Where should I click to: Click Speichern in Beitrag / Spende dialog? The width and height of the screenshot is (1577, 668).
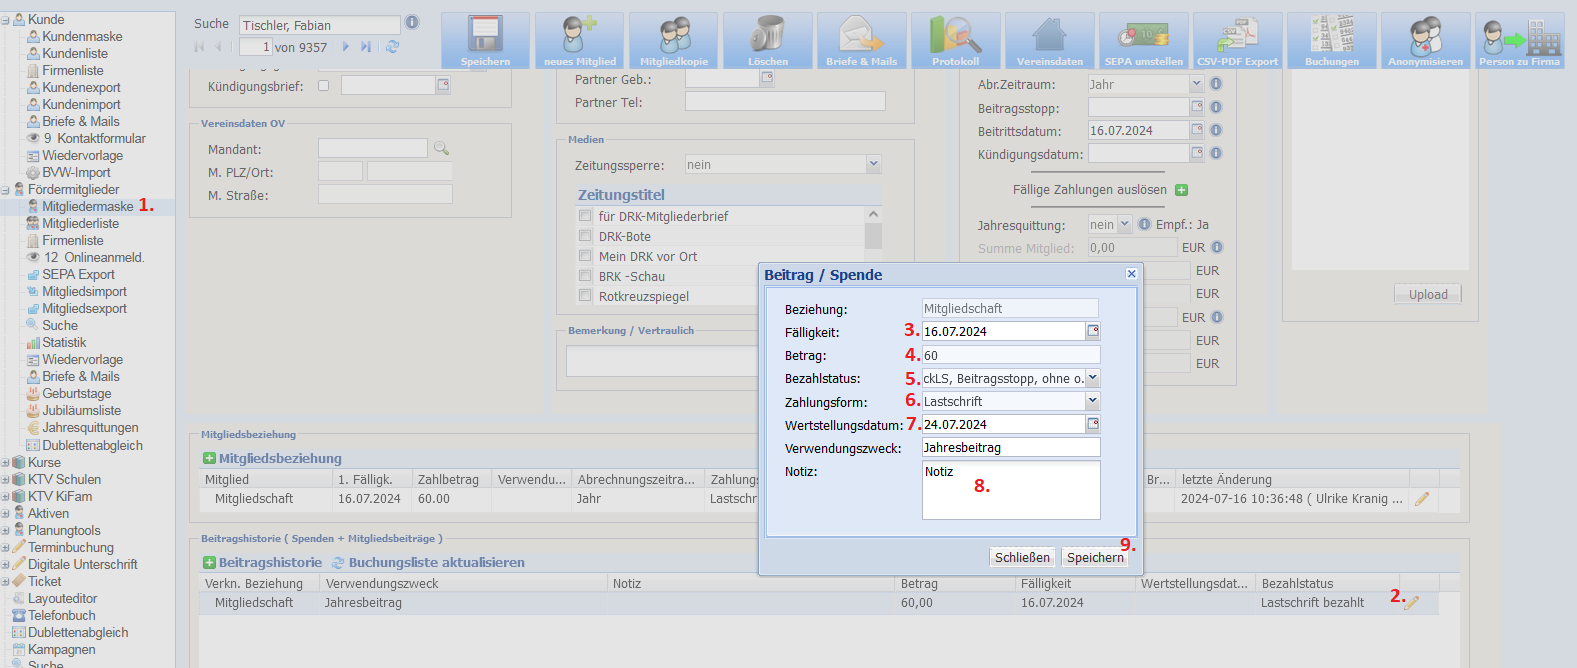[1095, 557]
